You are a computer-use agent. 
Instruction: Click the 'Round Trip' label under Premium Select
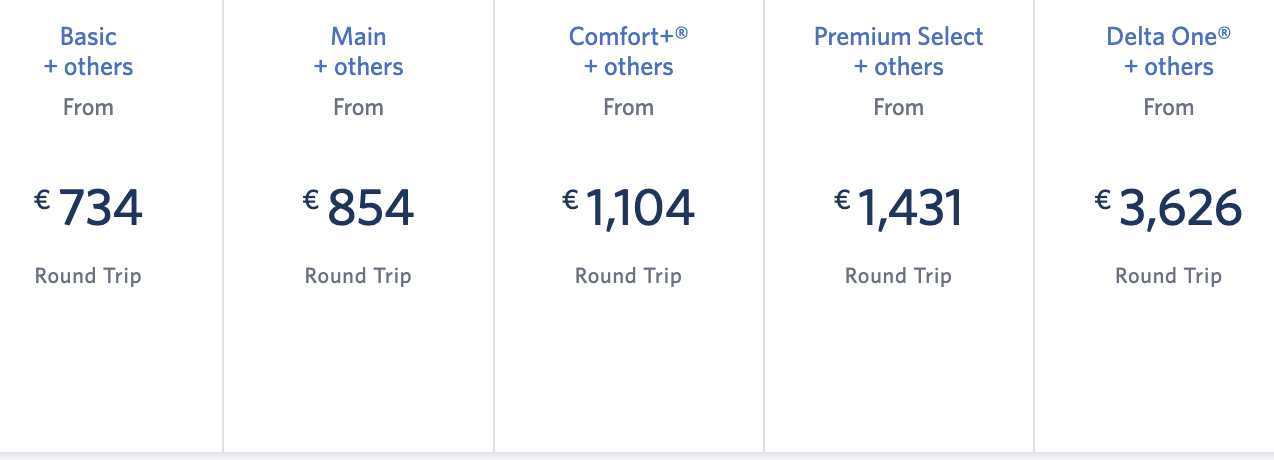pyautogui.click(x=898, y=276)
